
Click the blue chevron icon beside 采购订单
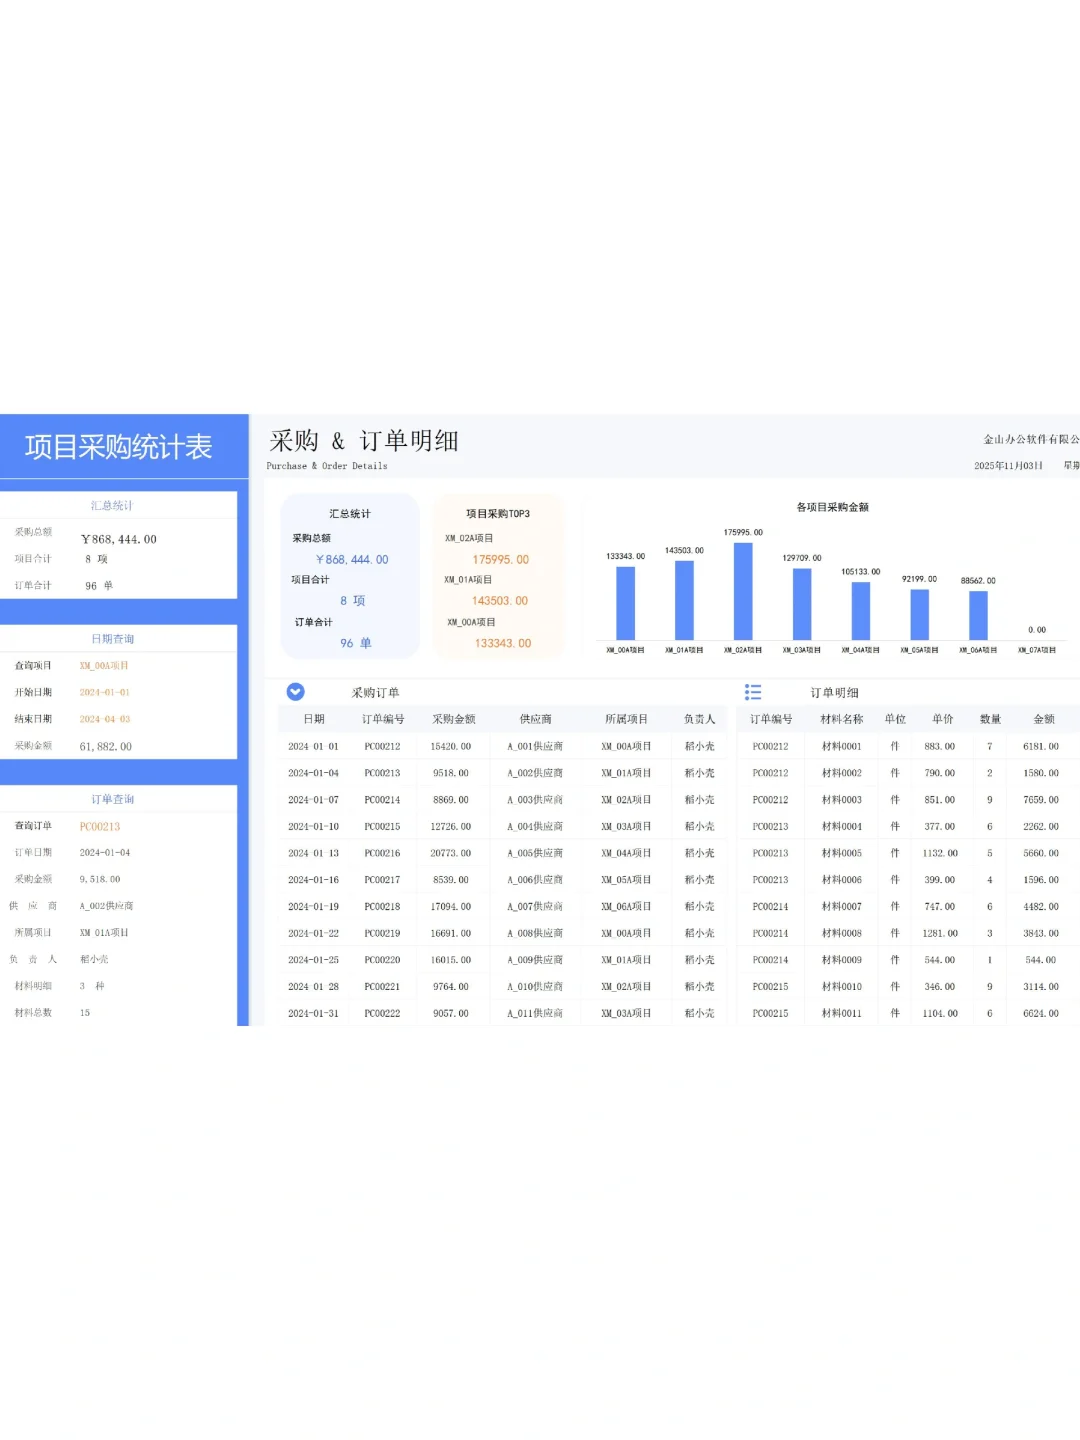point(294,691)
